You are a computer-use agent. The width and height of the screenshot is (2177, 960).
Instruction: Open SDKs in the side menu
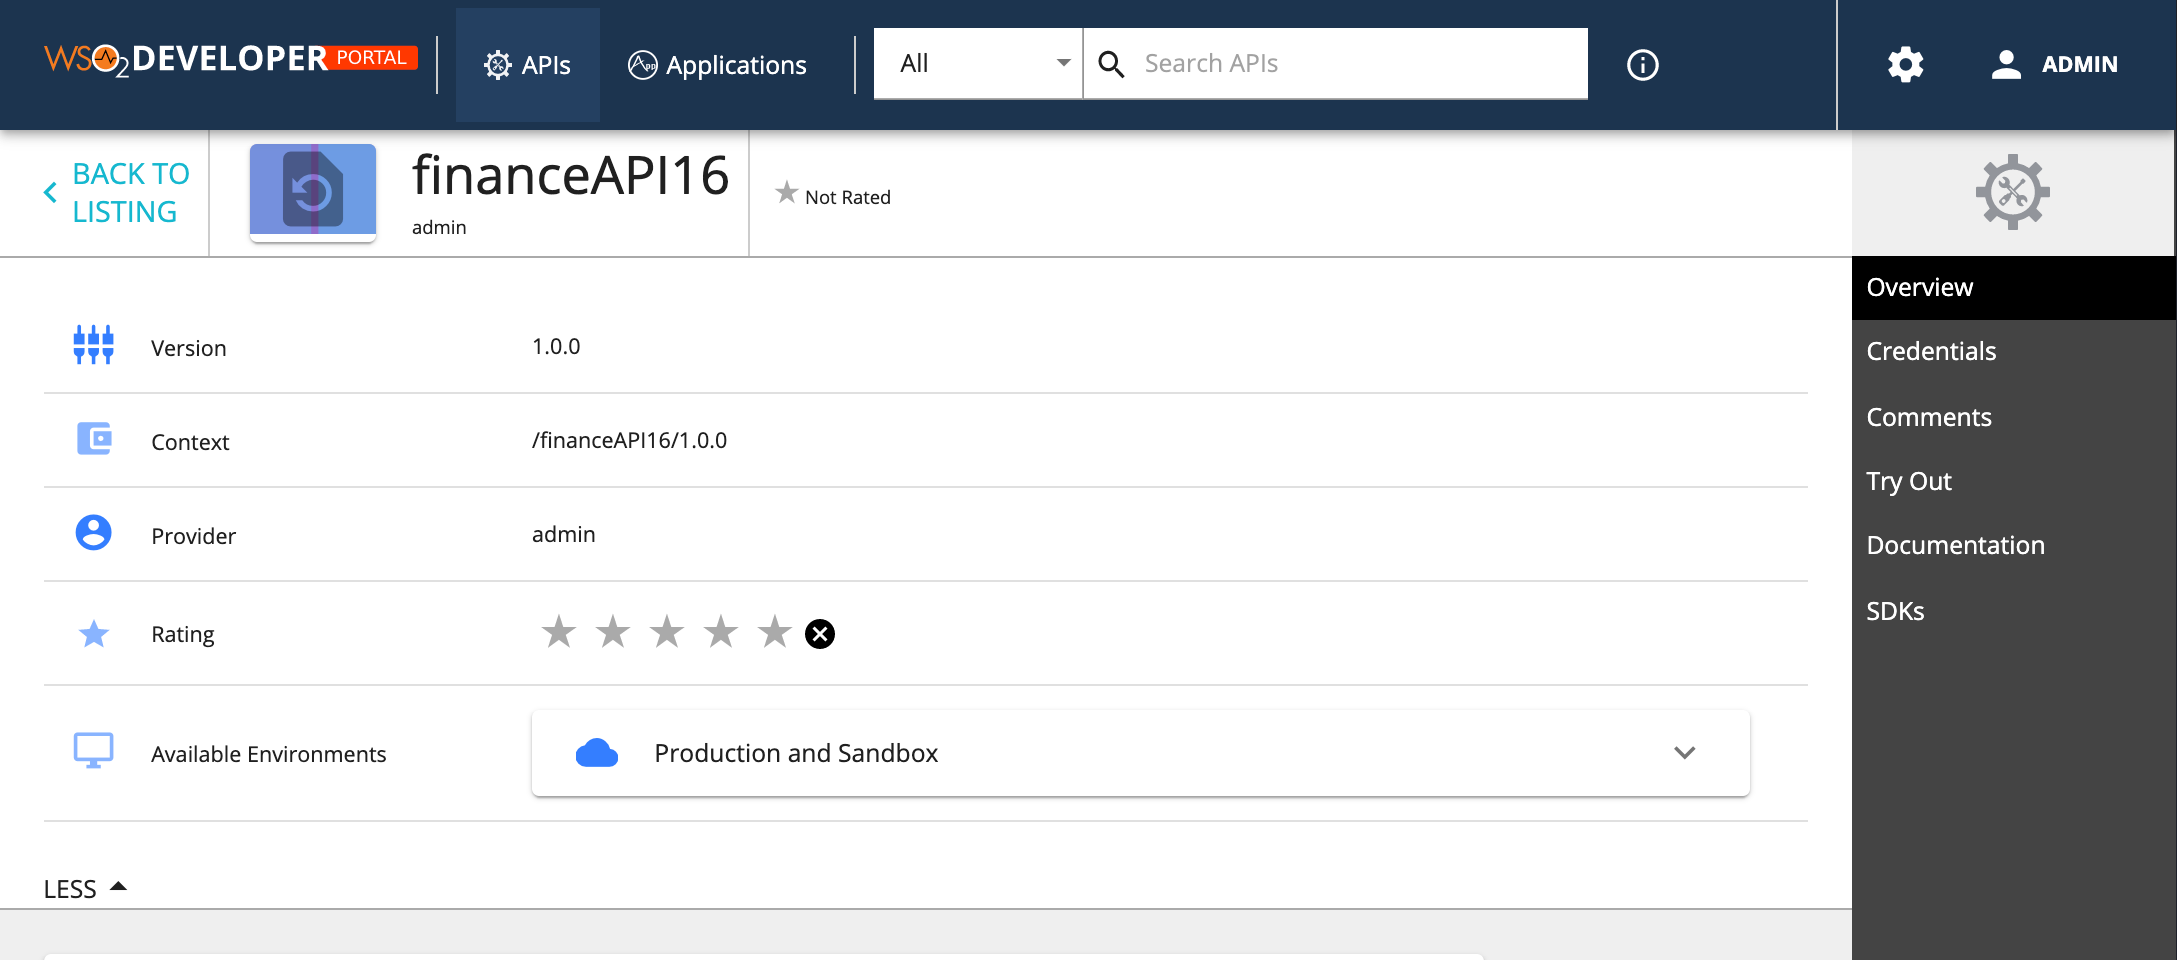pyautogui.click(x=2013, y=611)
